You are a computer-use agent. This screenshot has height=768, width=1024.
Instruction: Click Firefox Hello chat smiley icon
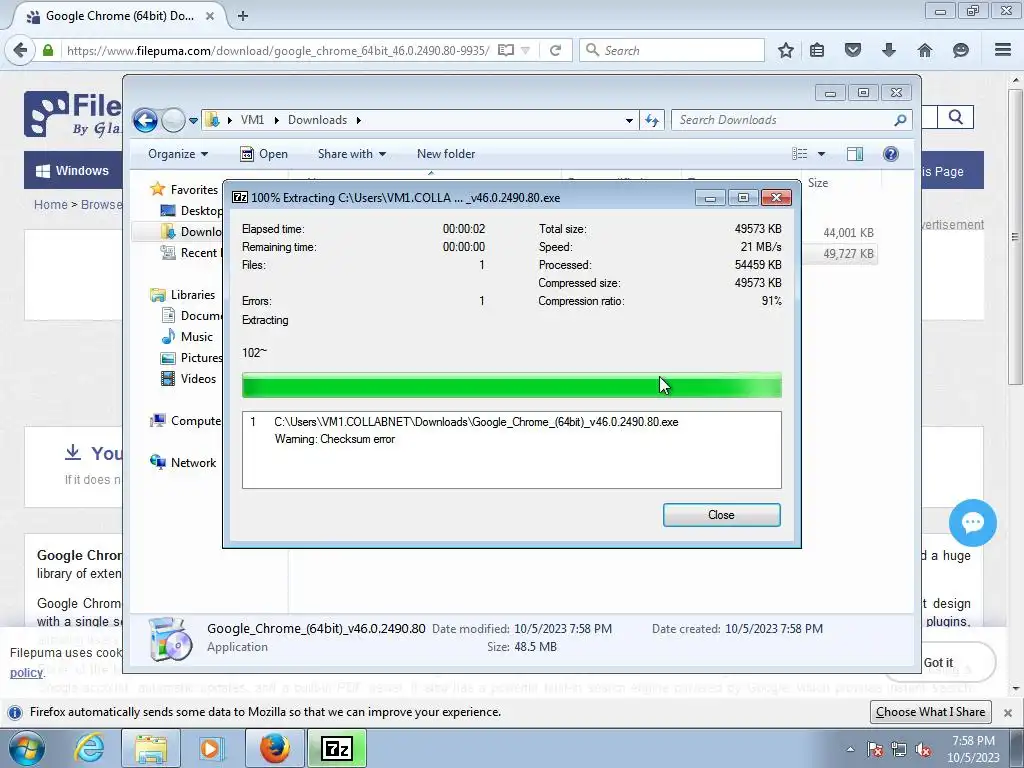point(961,50)
